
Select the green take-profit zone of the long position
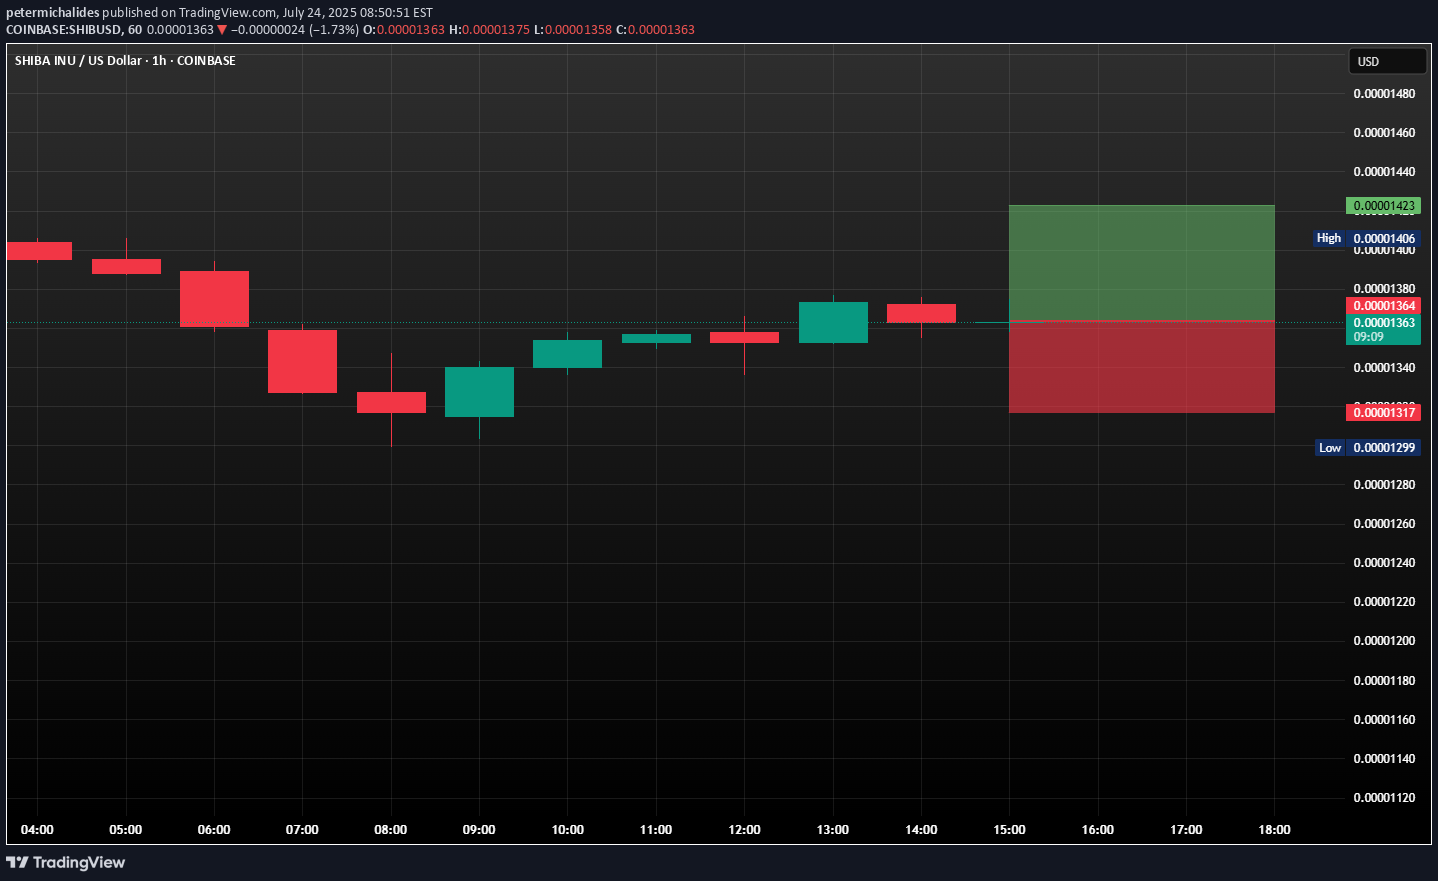click(x=1142, y=262)
